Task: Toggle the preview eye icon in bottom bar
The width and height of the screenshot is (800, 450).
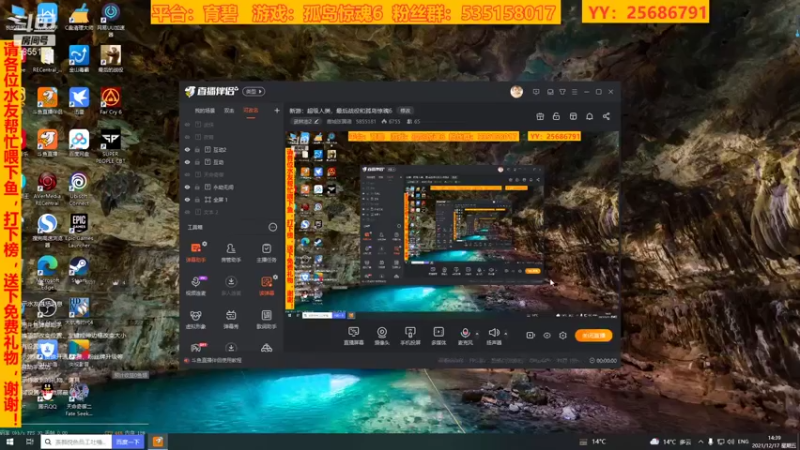Action: coord(547,335)
